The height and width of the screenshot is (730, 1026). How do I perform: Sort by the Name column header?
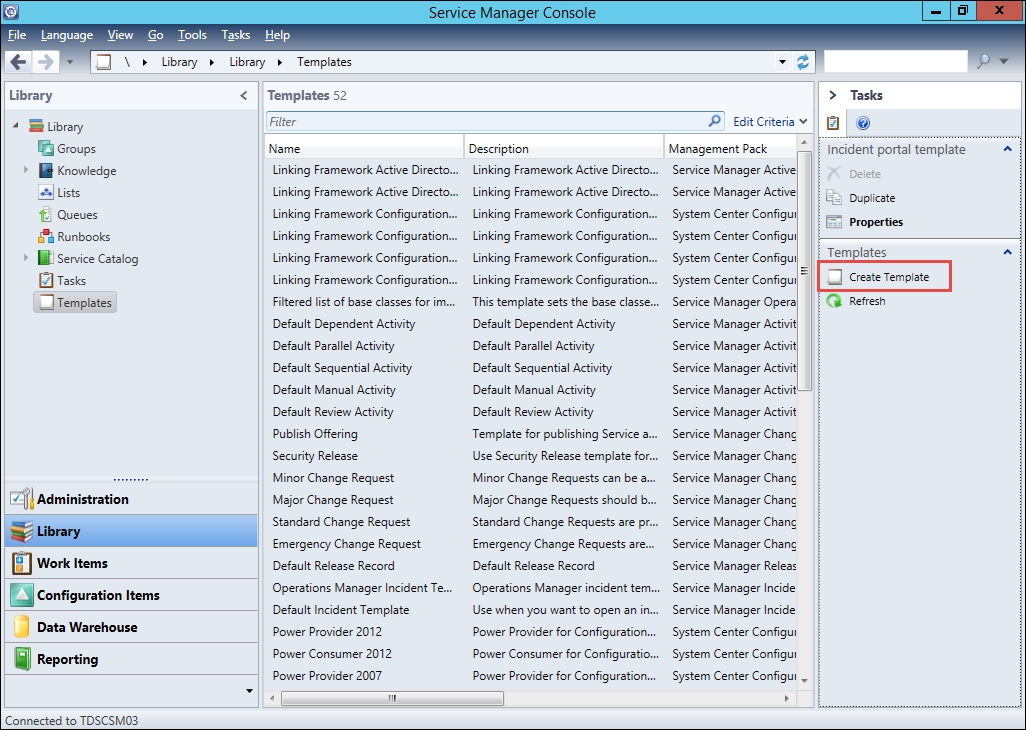point(365,148)
